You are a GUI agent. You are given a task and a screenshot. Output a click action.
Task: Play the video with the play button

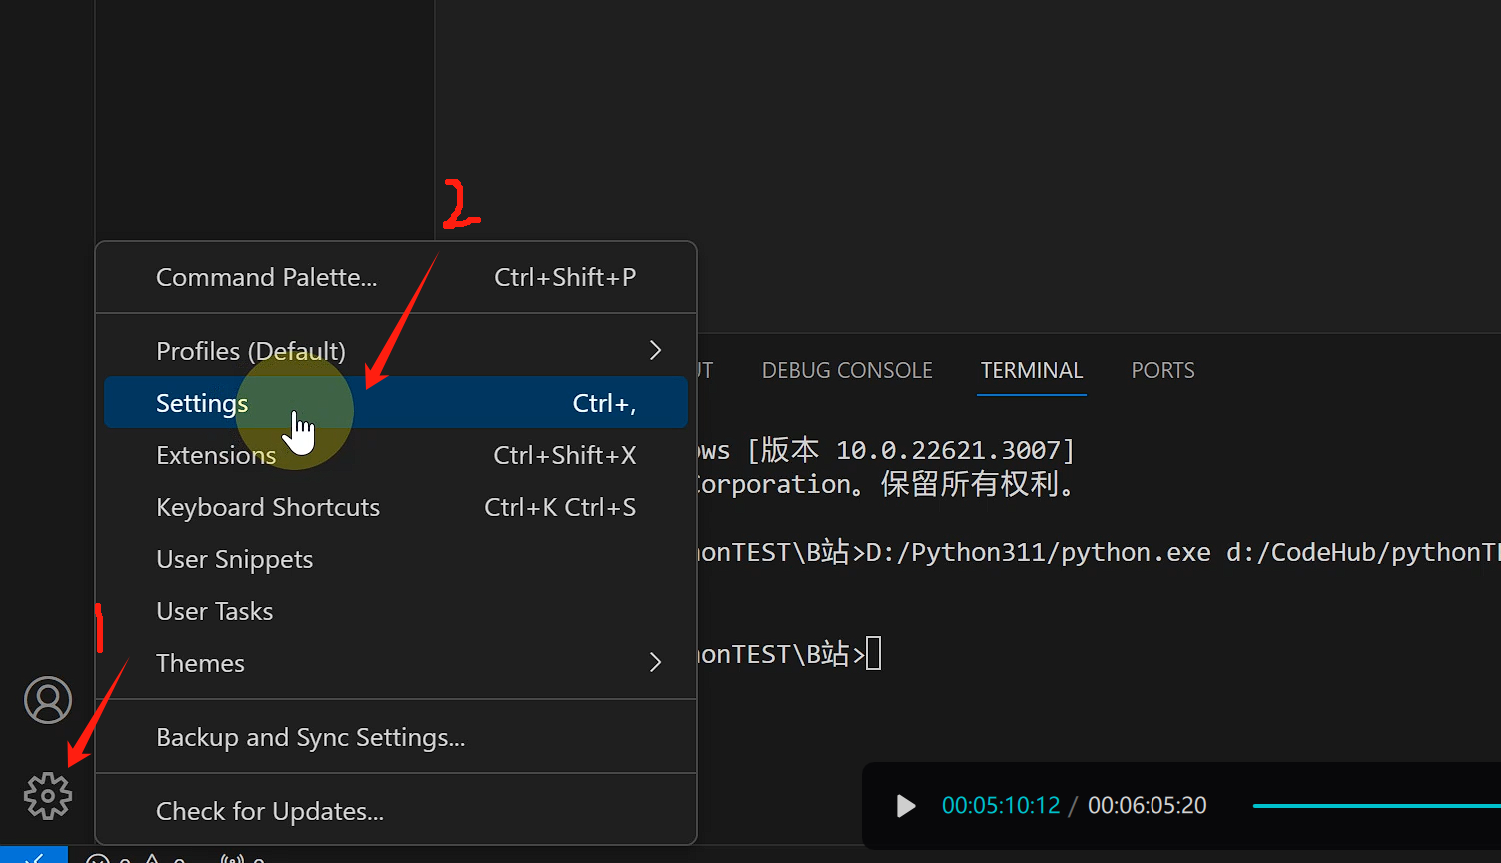click(x=905, y=806)
